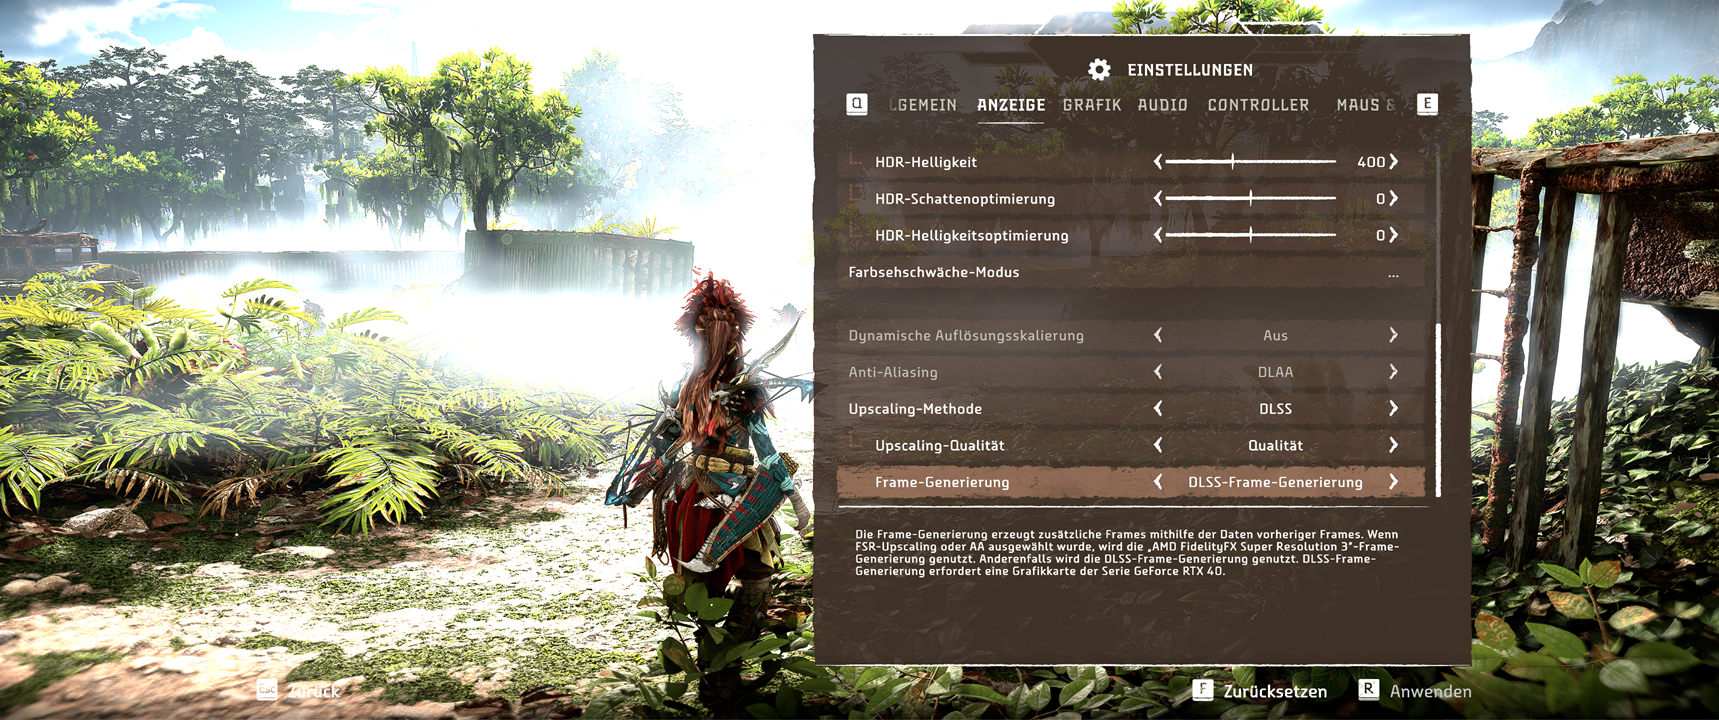Increase HDR-Schattenoptimierung with the right arrow
This screenshot has height=720, width=1719.
point(1393,198)
